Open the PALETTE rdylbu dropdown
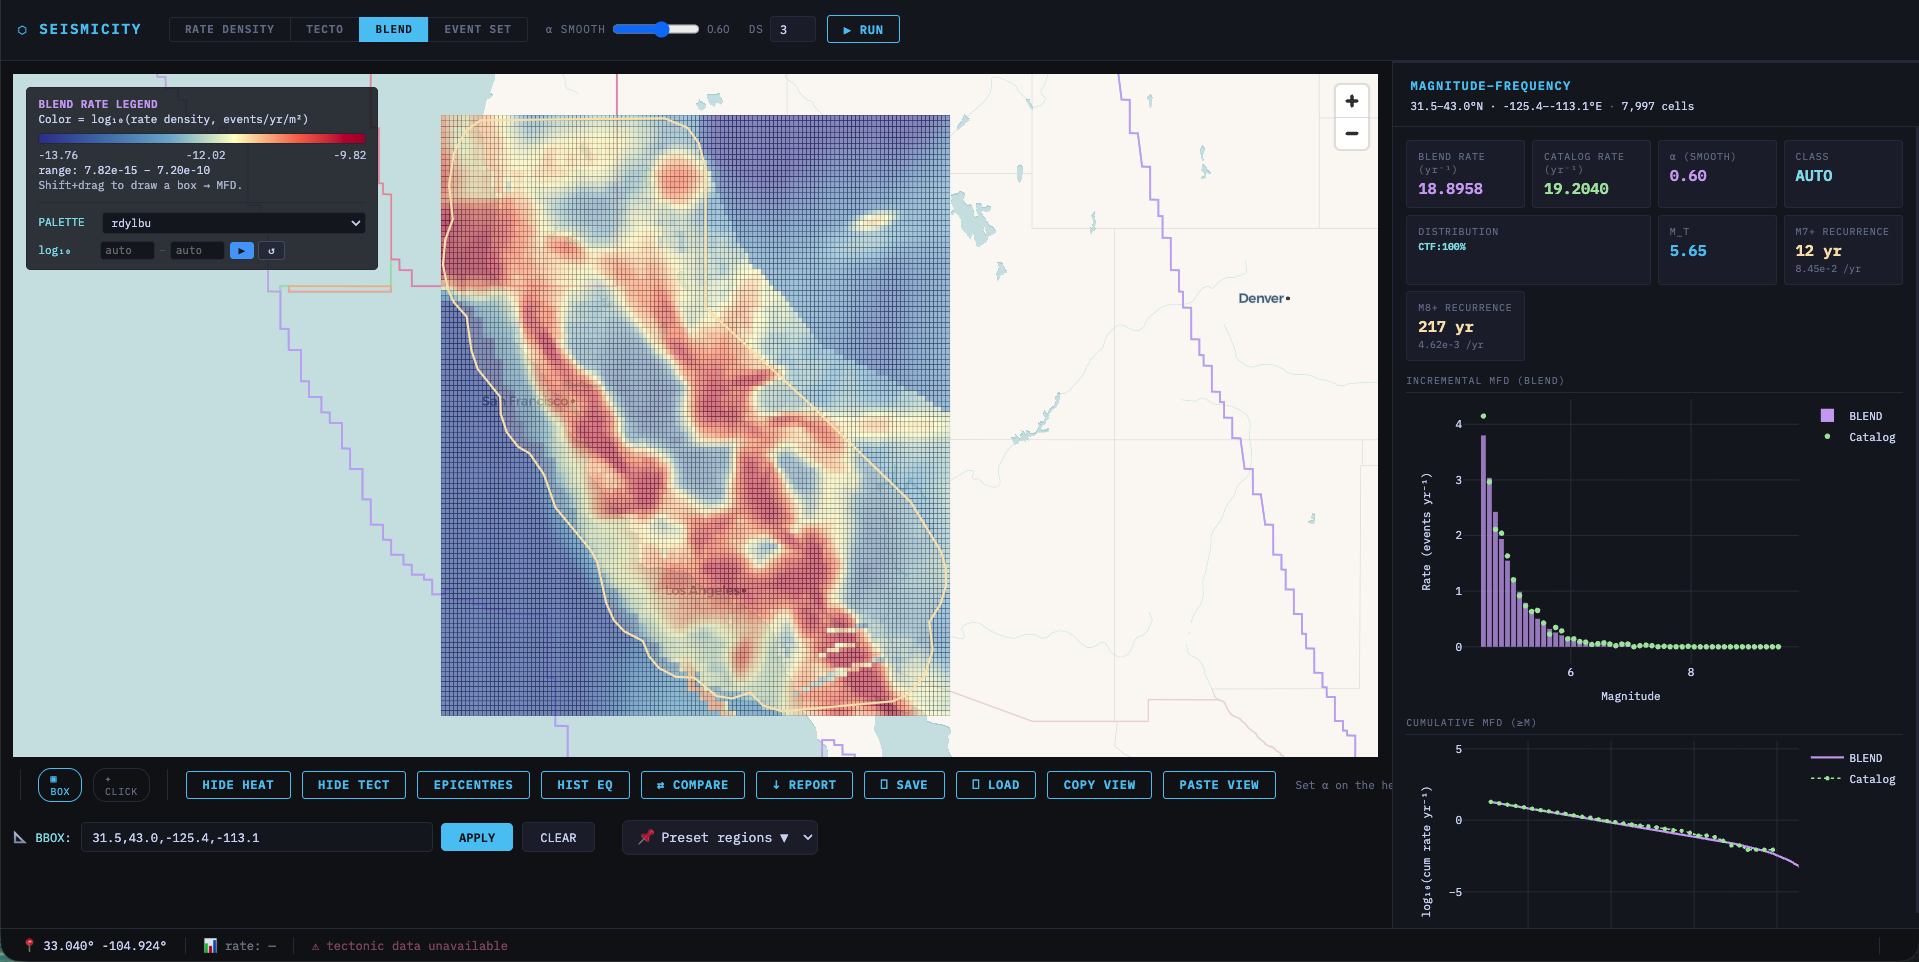 pos(234,223)
